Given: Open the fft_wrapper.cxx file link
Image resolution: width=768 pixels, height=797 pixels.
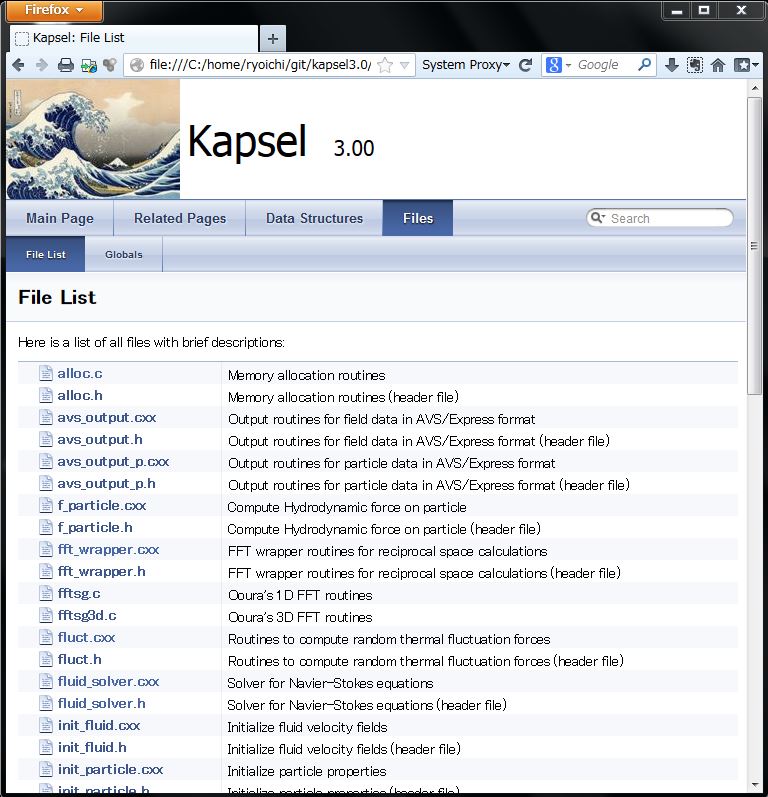Looking at the screenshot, I should 108,550.
